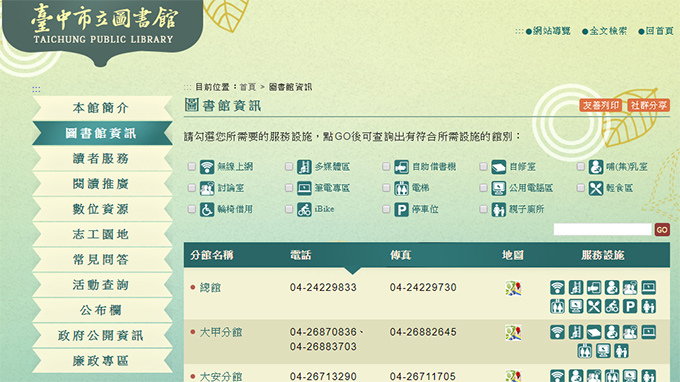Click nursing room icon in 大甲分館 row
The image size is (680, 382).
tap(612, 333)
